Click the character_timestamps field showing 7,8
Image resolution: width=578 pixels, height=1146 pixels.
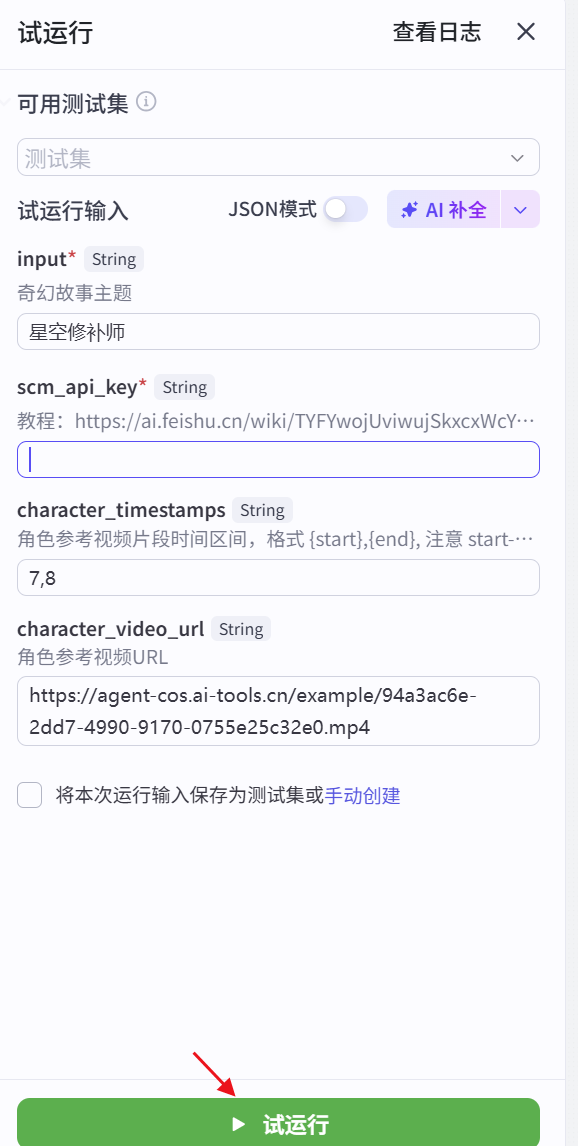click(278, 578)
